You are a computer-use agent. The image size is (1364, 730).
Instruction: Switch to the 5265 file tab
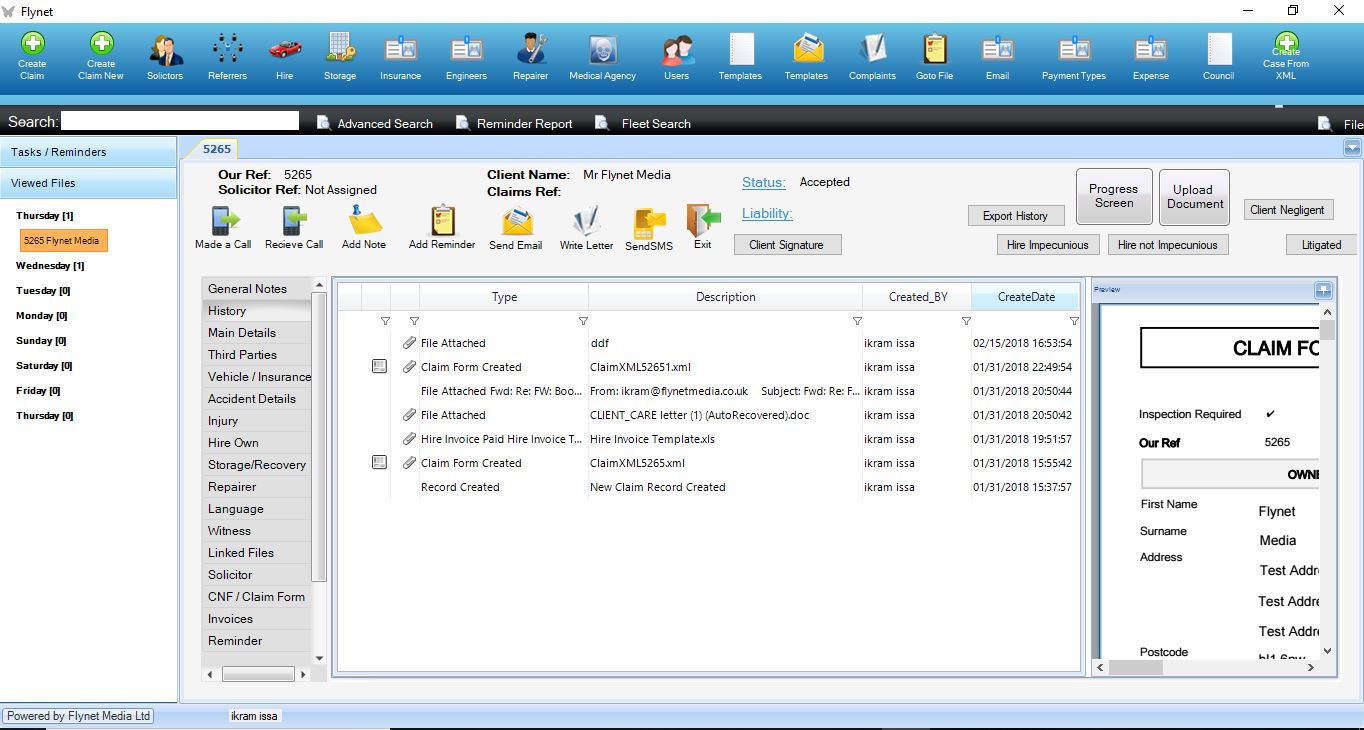tap(217, 149)
